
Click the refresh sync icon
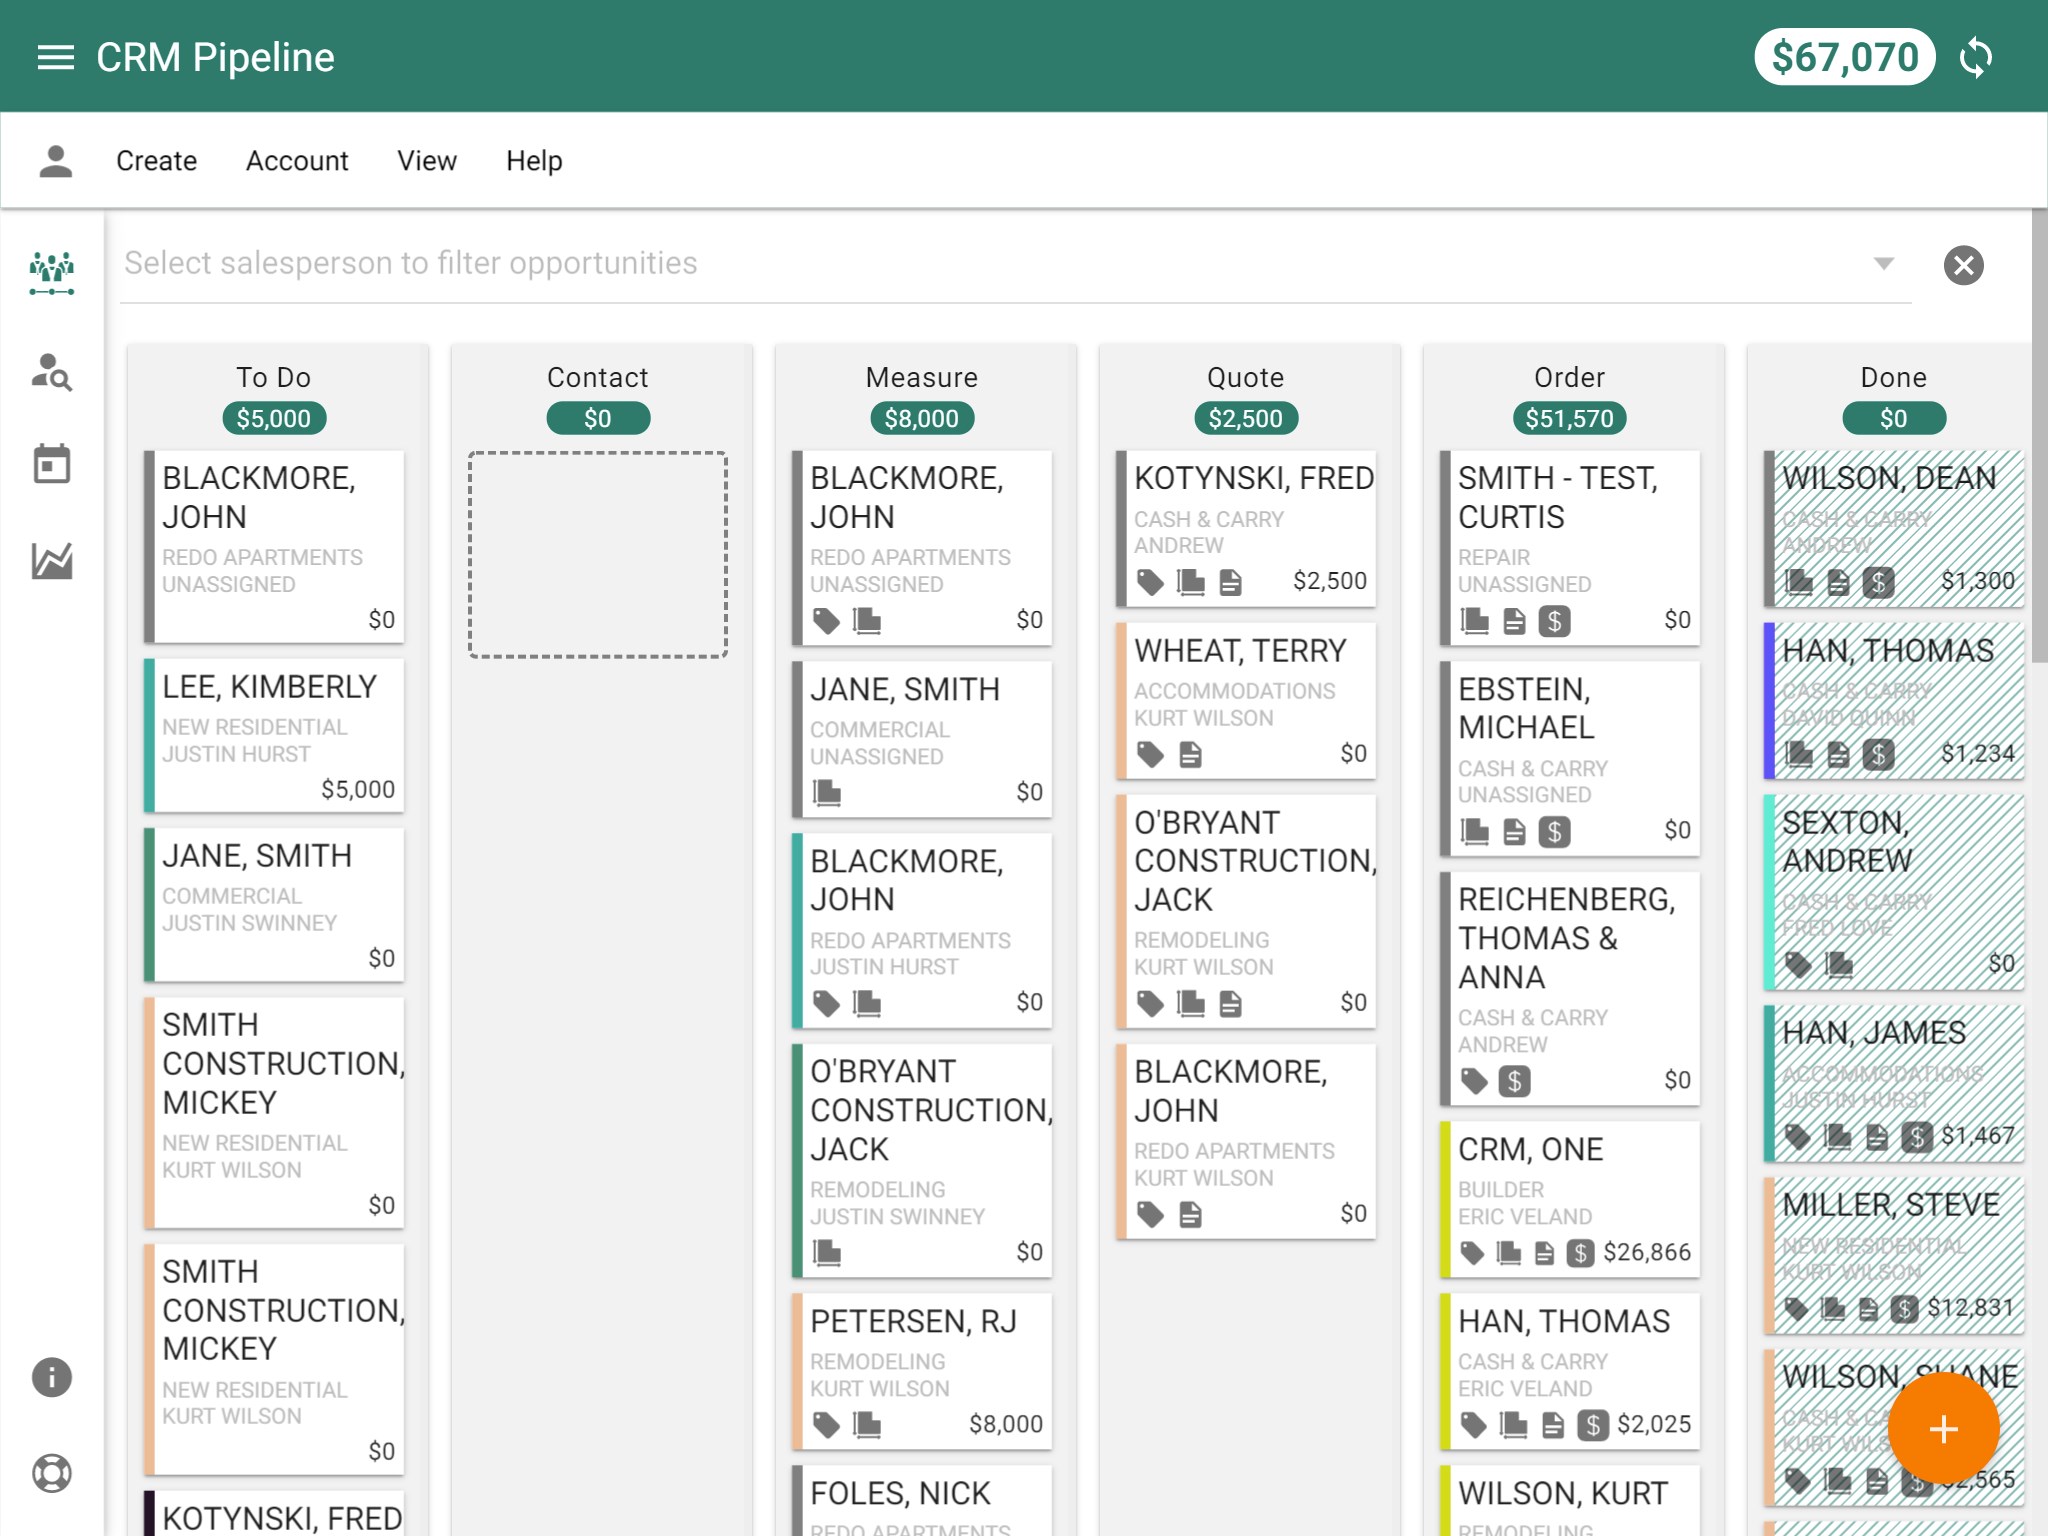coord(1976,57)
